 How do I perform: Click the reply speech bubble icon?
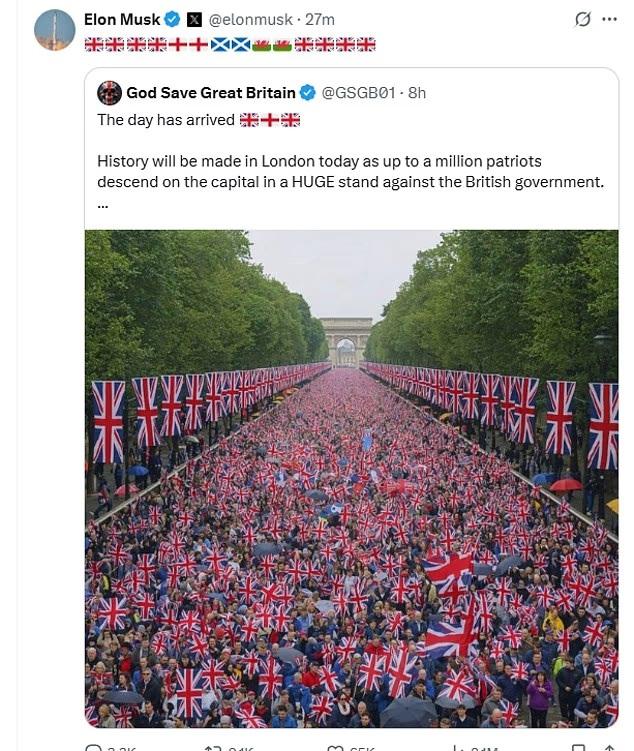pyautogui.click(x=94, y=747)
